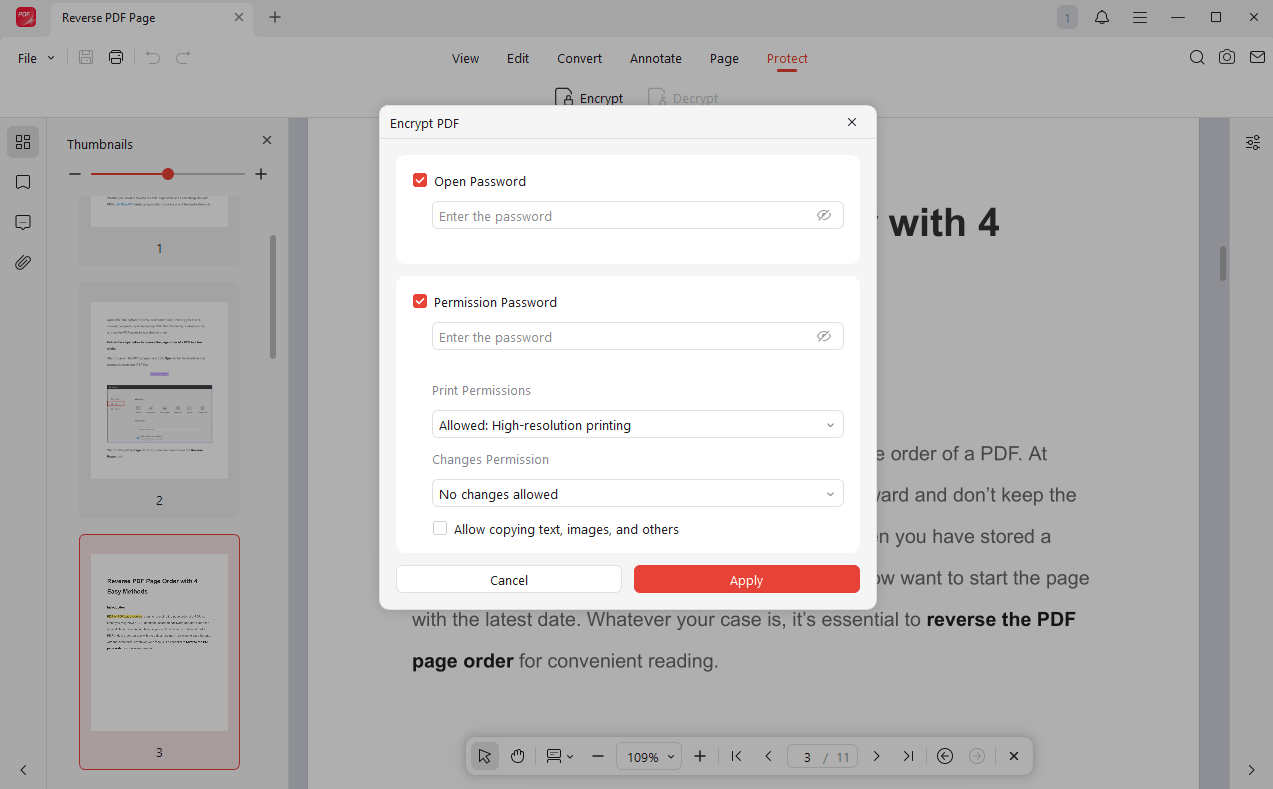
Task: Expand the File menu dropdown
Action: click(36, 58)
